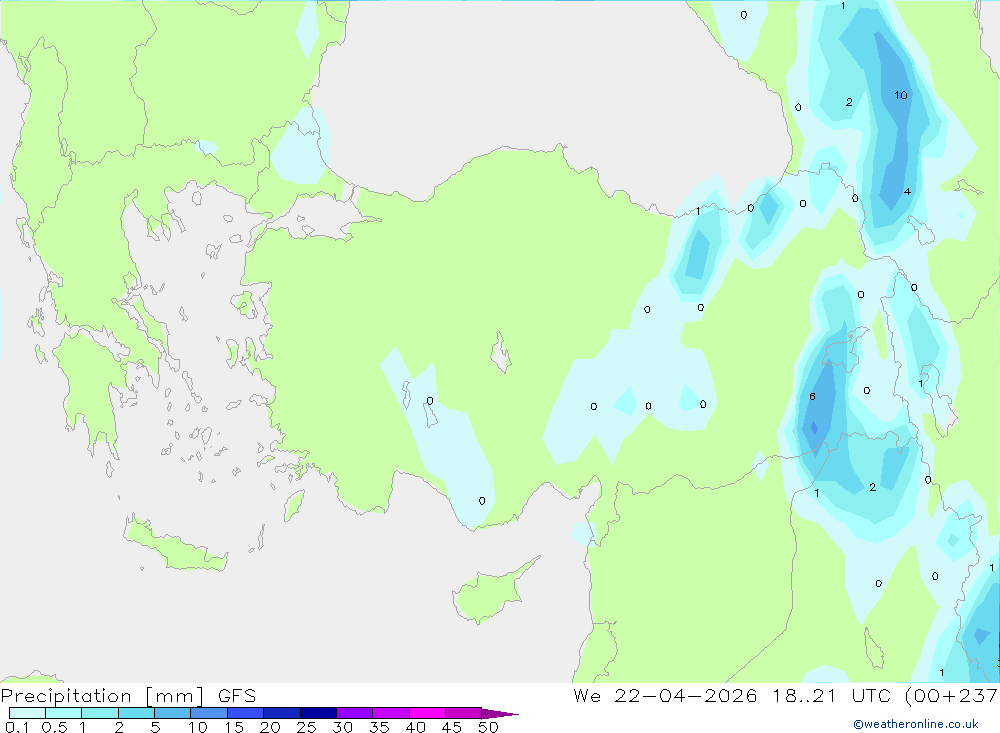The width and height of the screenshot is (1000, 733).
Task: Click the "Precipitation [mm] GFS" title
Action: [x=128, y=696]
